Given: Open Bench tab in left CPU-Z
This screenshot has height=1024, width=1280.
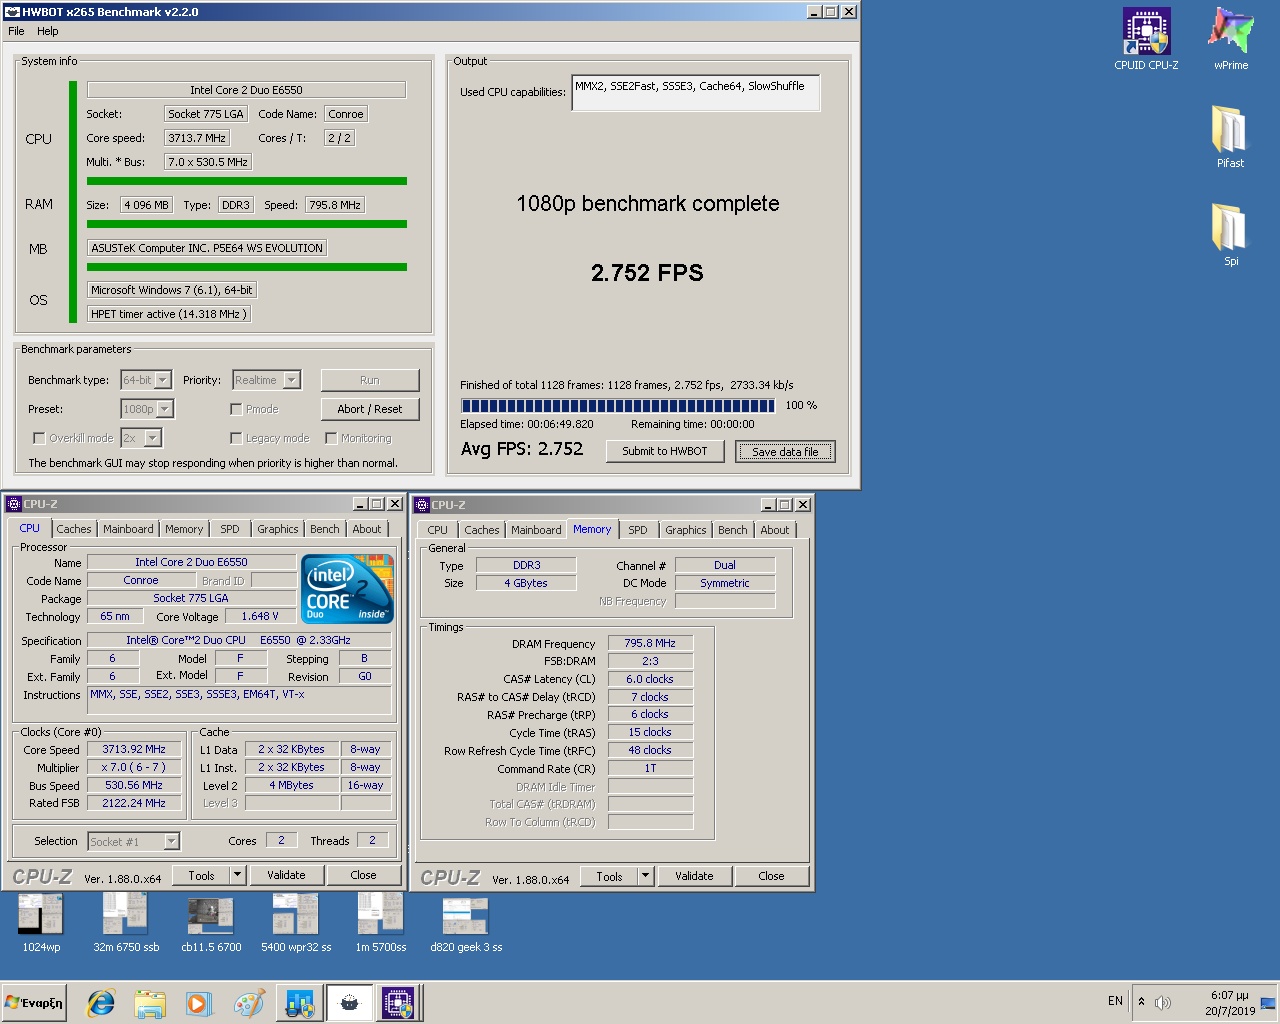Looking at the screenshot, I should coord(325,529).
